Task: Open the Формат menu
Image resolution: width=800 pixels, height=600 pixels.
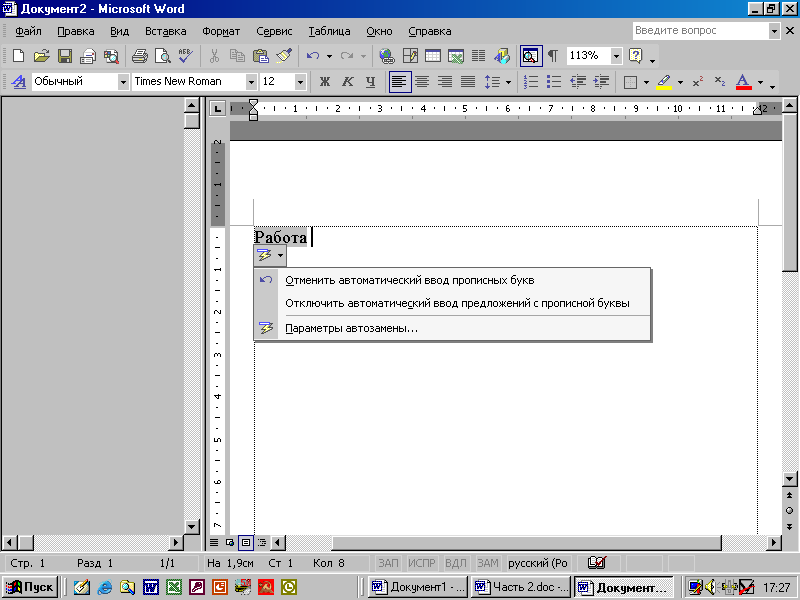Action: tap(221, 31)
